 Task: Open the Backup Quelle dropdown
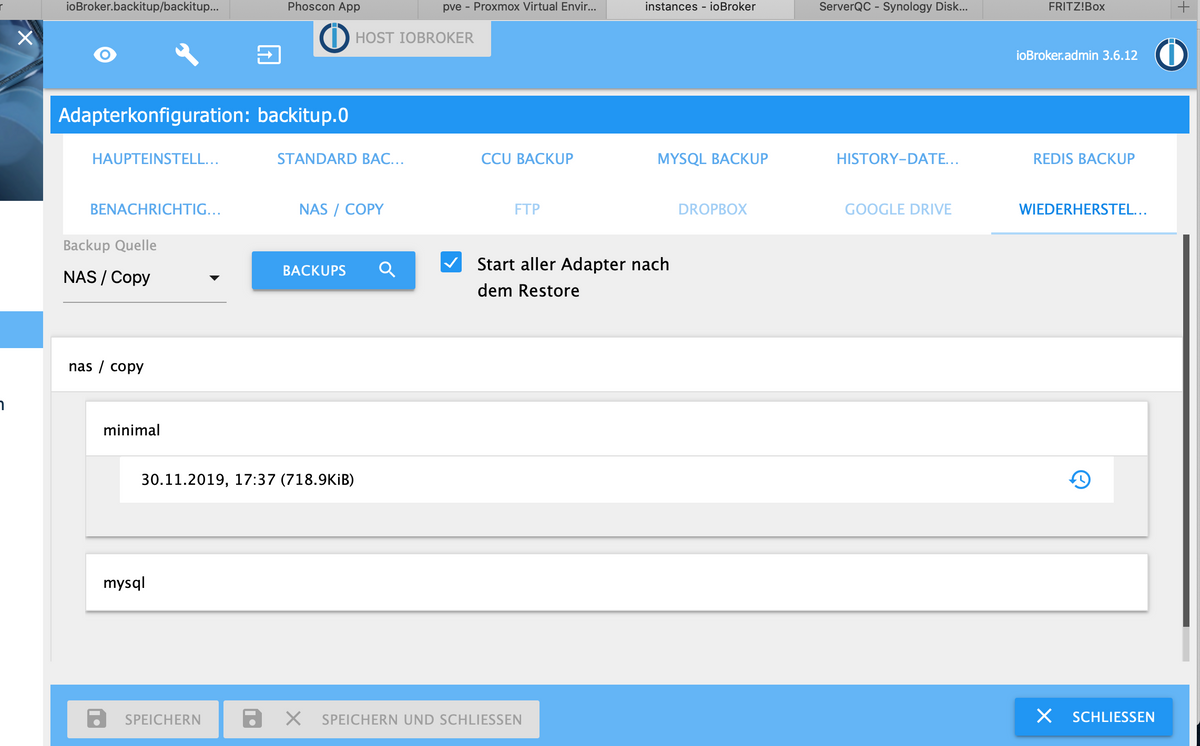[x=144, y=277]
